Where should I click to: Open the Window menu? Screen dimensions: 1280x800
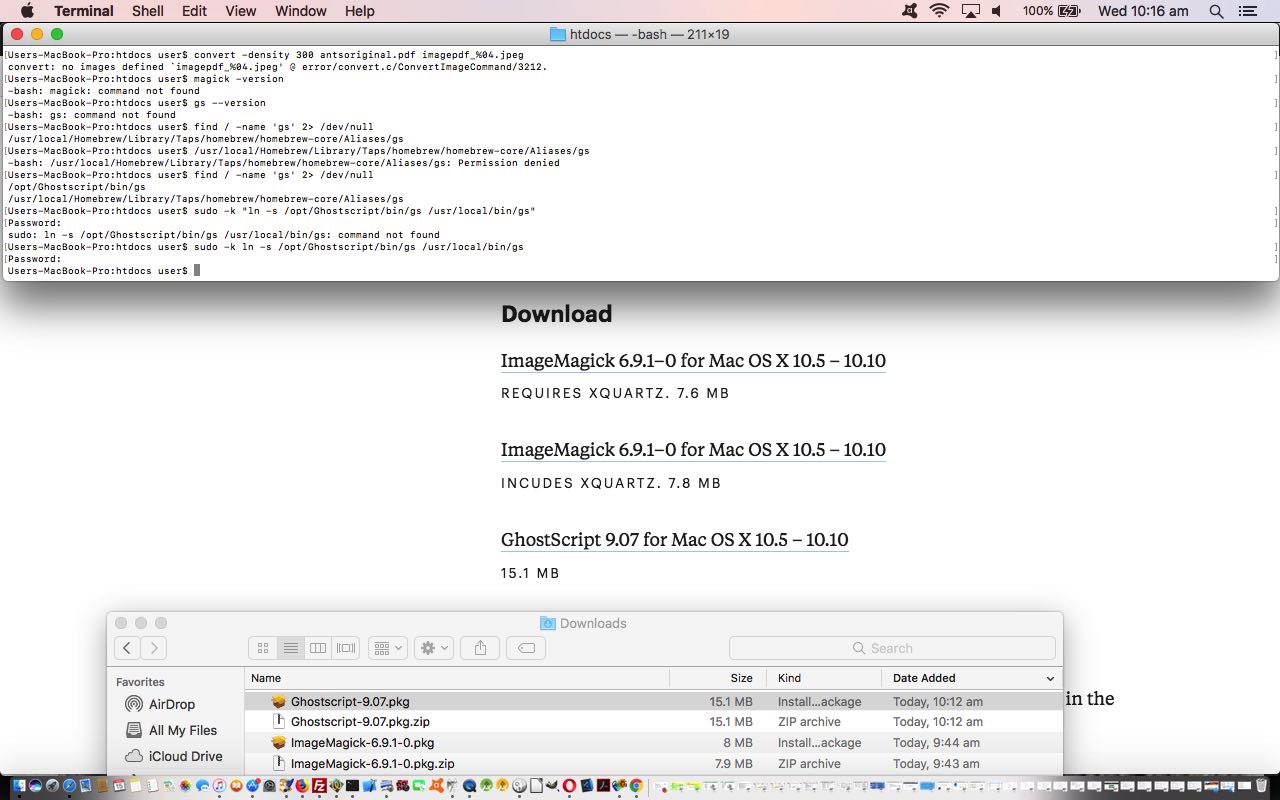coord(300,11)
